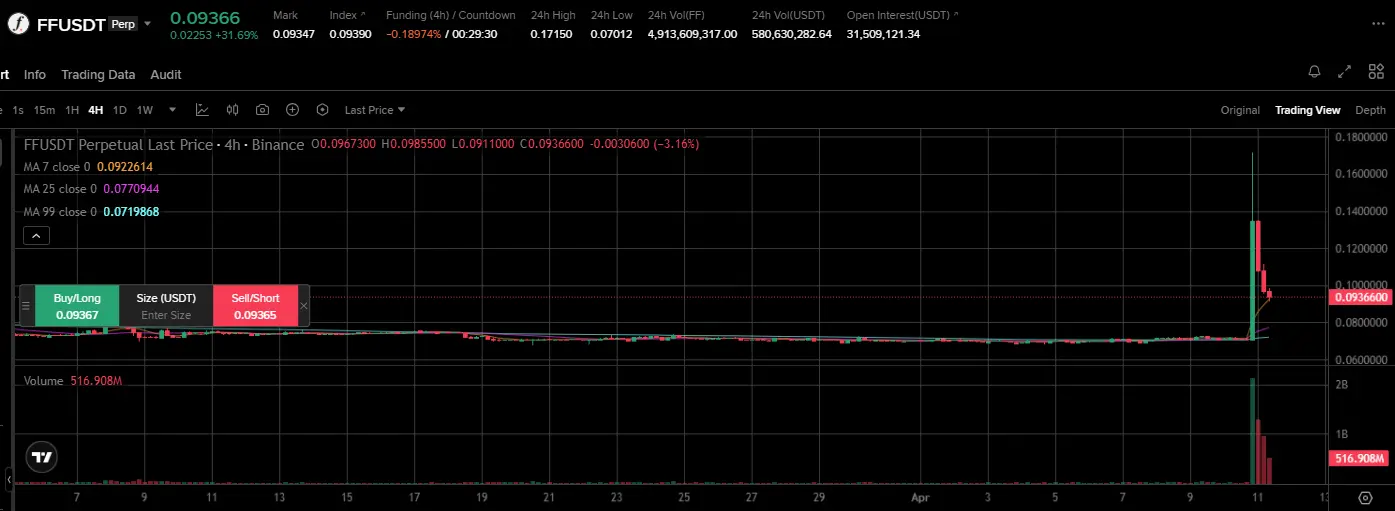The height and width of the screenshot is (511, 1395).
Task: Select the 1D time interval
Action: click(x=120, y=110)
